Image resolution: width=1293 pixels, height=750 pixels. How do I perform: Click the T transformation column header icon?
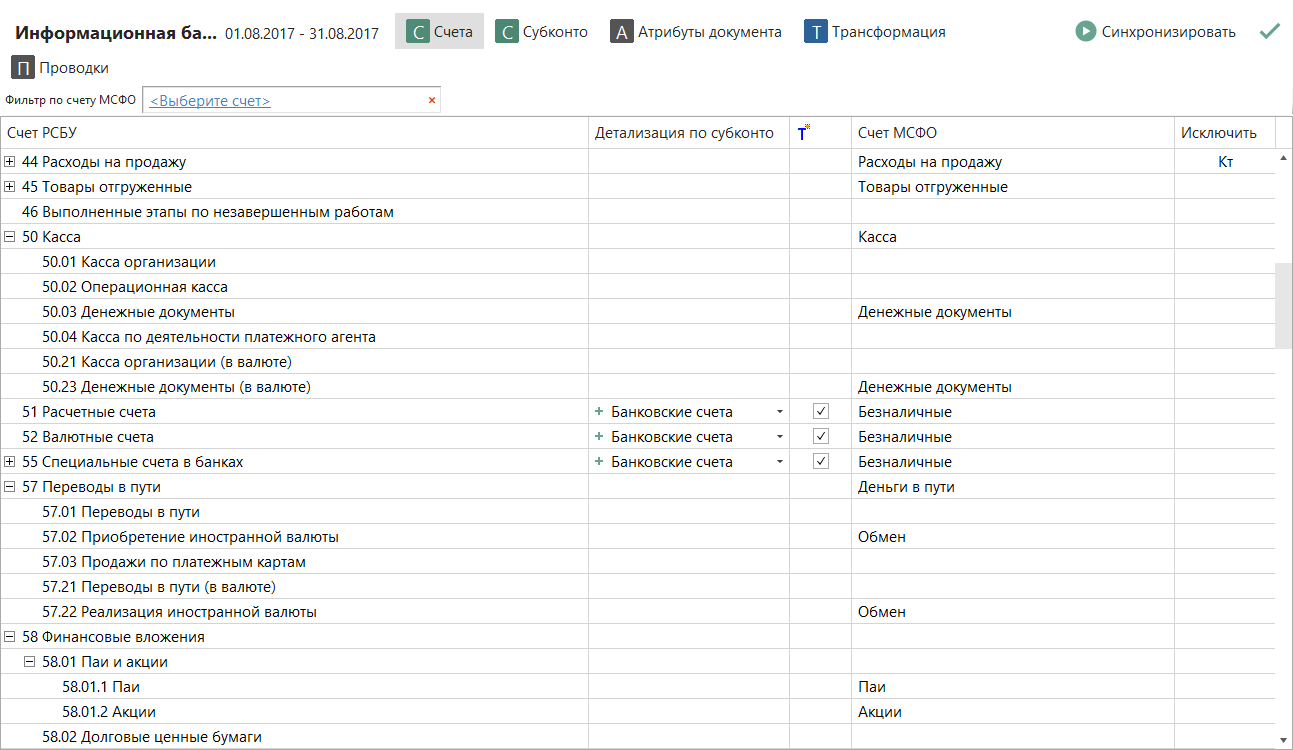click(803, 133)
